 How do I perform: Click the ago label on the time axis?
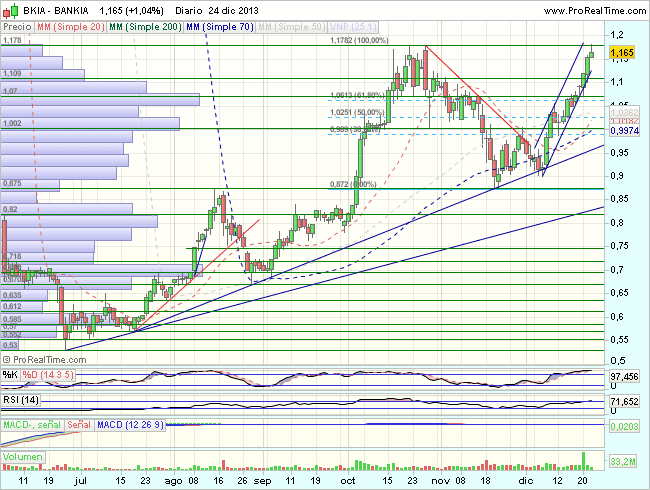[173, 481]
